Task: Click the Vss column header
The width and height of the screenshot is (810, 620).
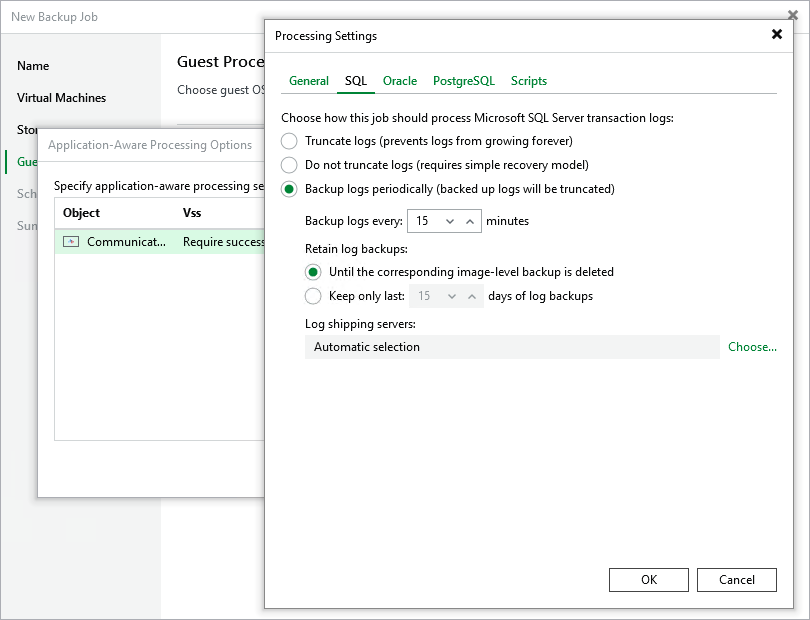Action: [x=192, y=213]
